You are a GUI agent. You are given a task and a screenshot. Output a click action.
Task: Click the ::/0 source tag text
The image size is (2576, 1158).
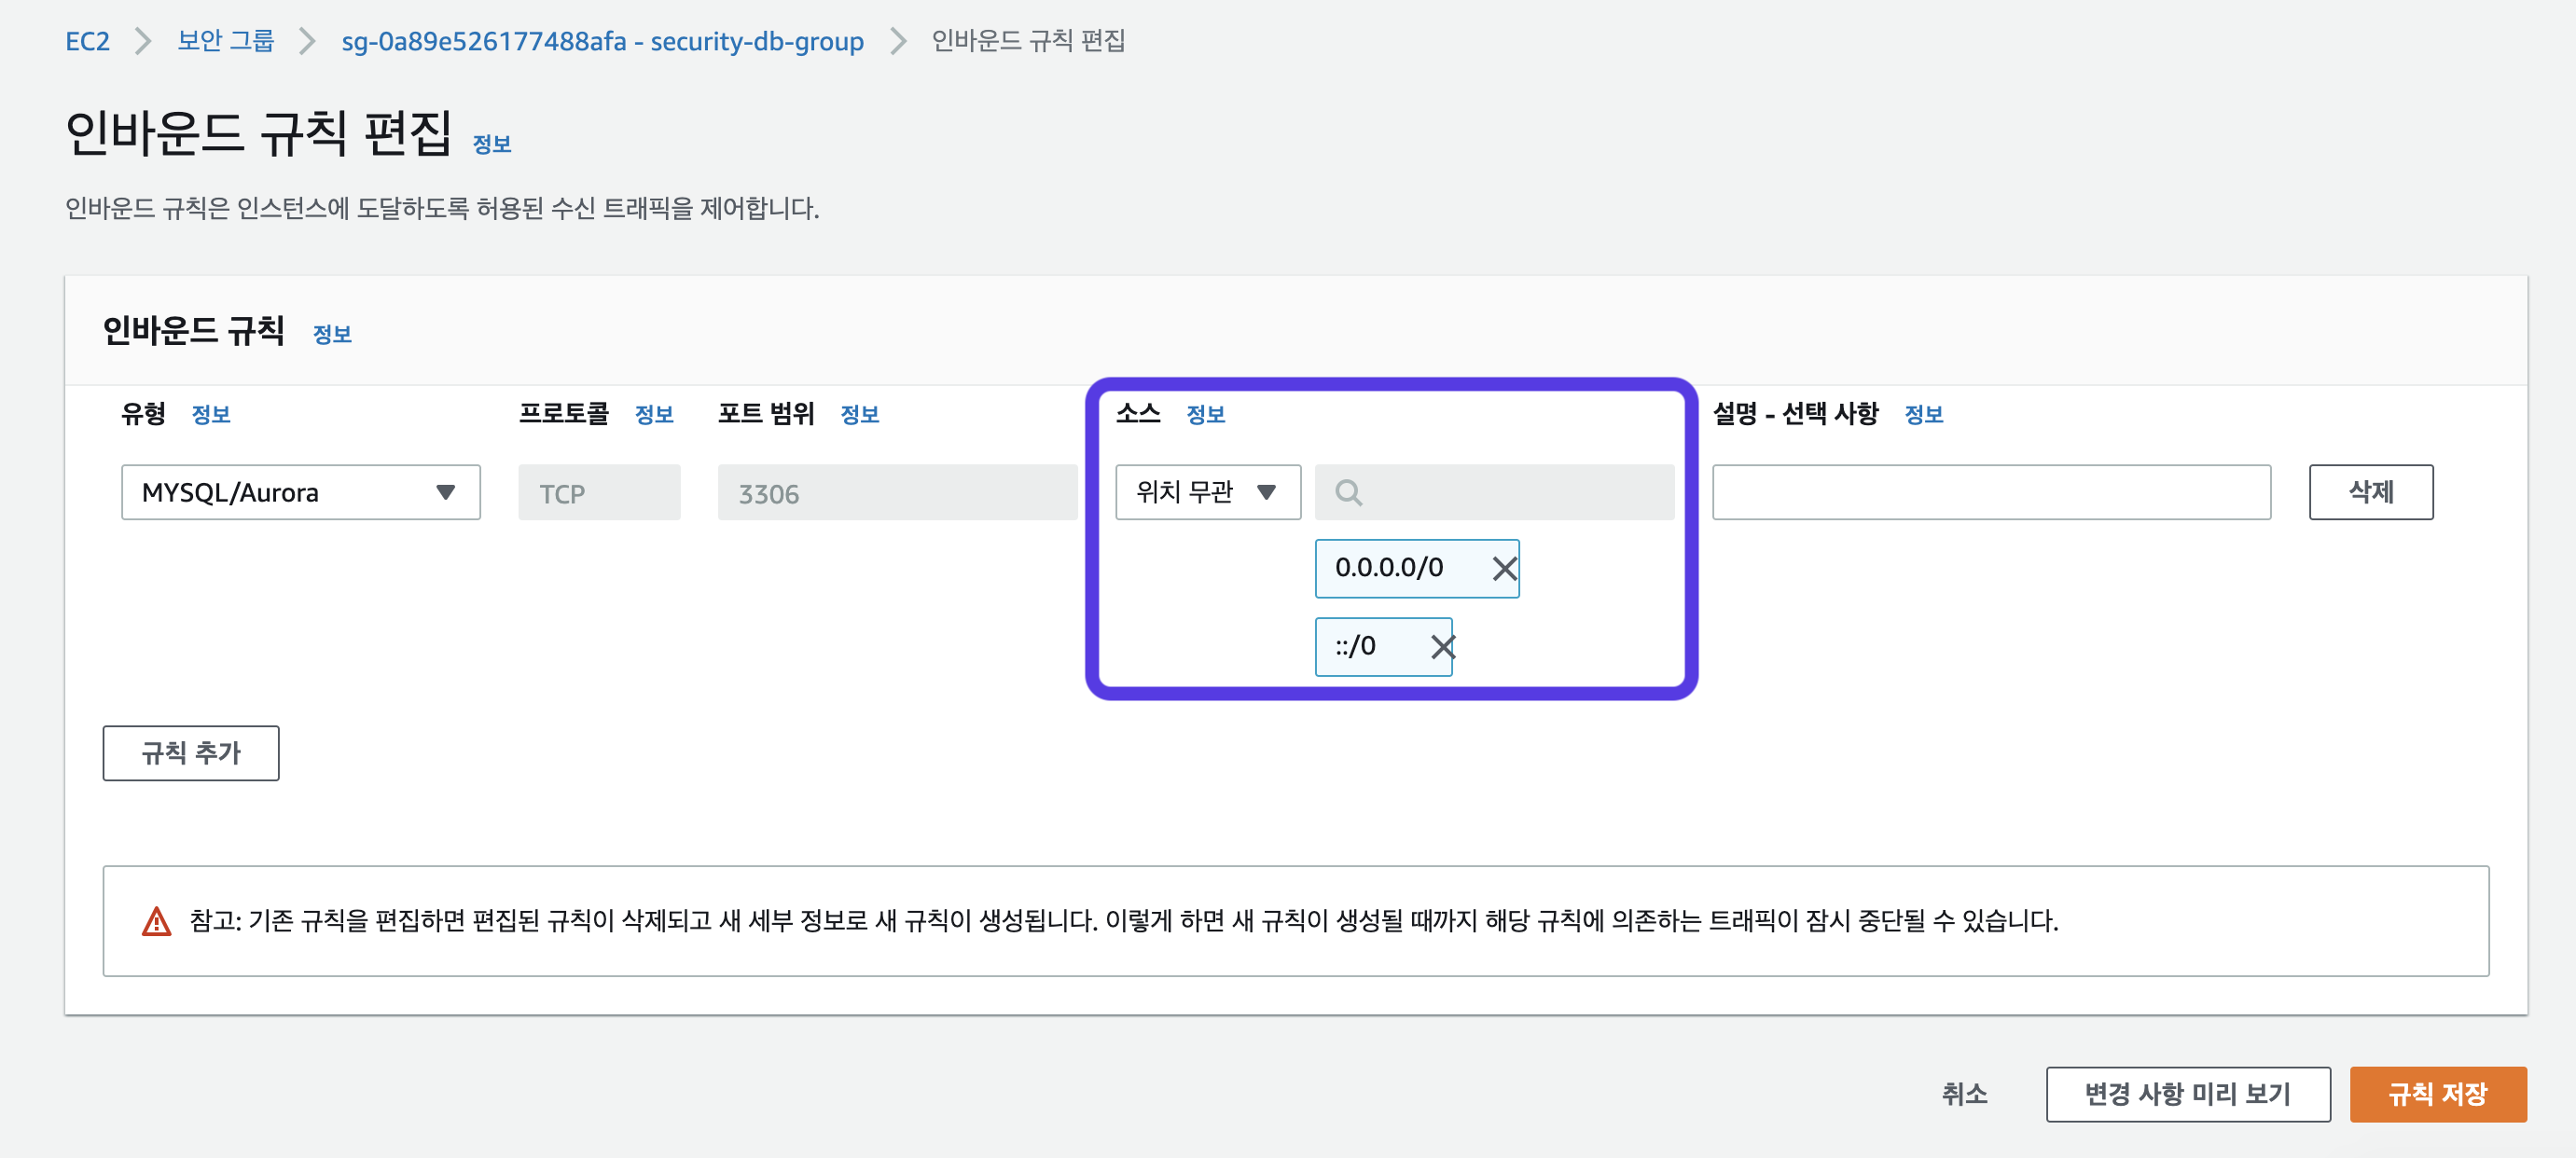point(1355,646)
